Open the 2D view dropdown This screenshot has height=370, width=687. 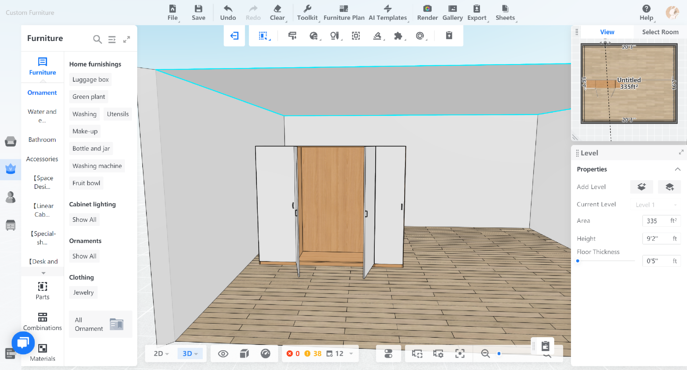click(161, 354)
